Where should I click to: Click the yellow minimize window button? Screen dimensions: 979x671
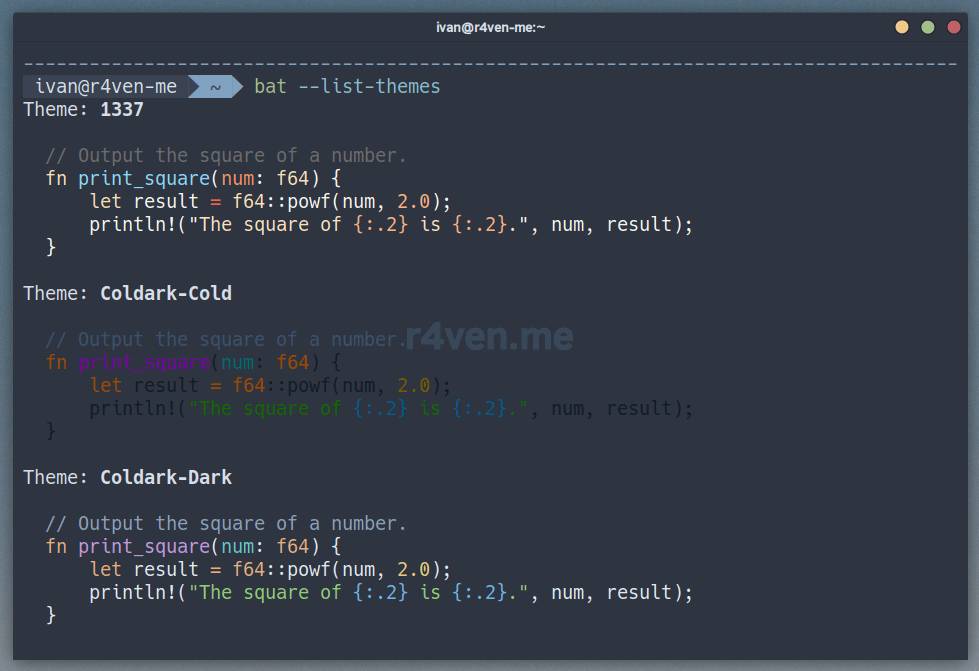(902, 27)
